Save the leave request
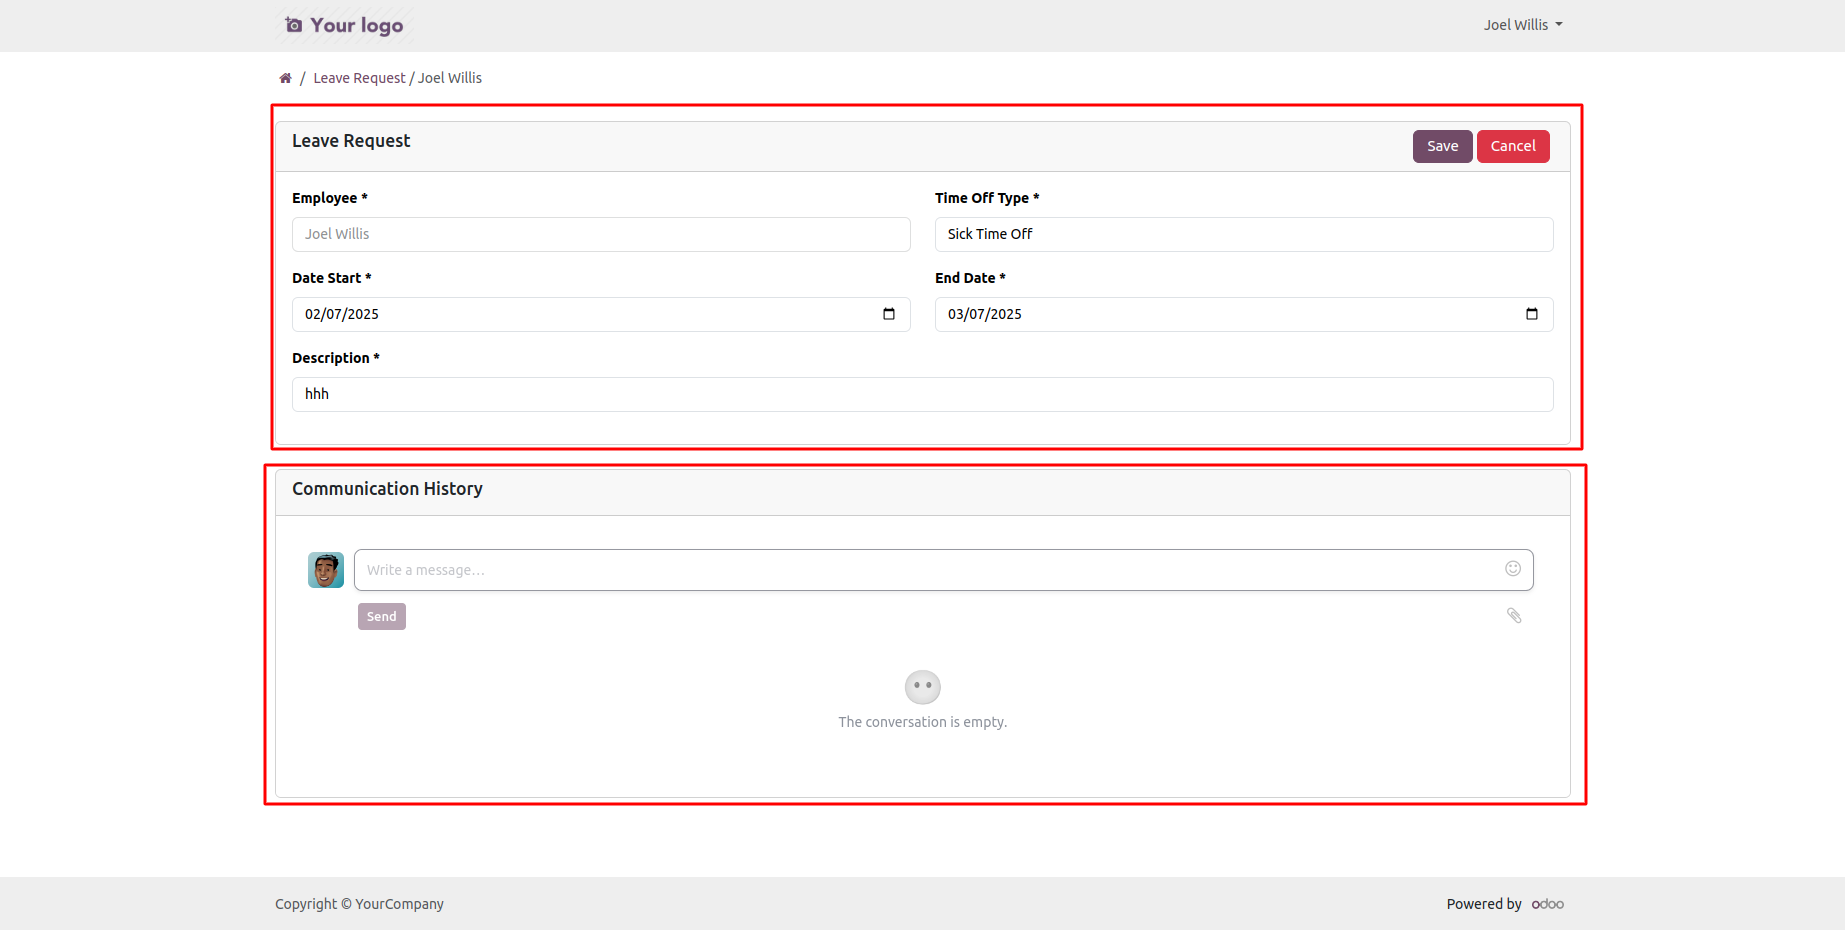The image size is (1845, 930). [x=1441, y=146]
